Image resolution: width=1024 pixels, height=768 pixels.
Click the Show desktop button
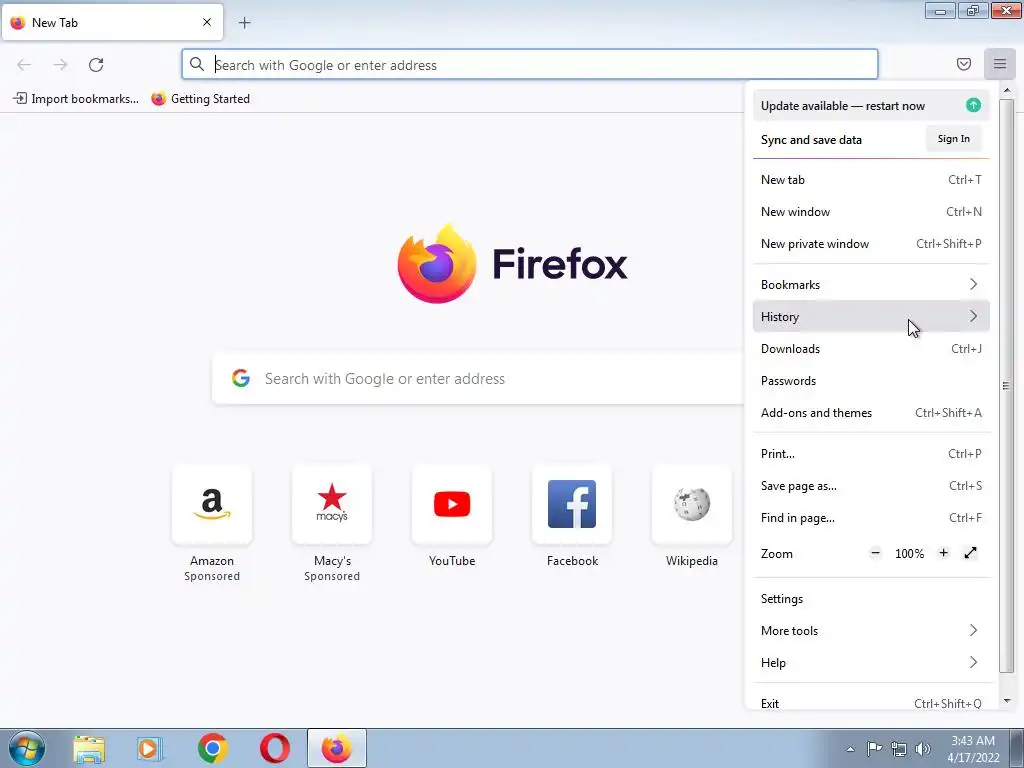(1017, 748)
